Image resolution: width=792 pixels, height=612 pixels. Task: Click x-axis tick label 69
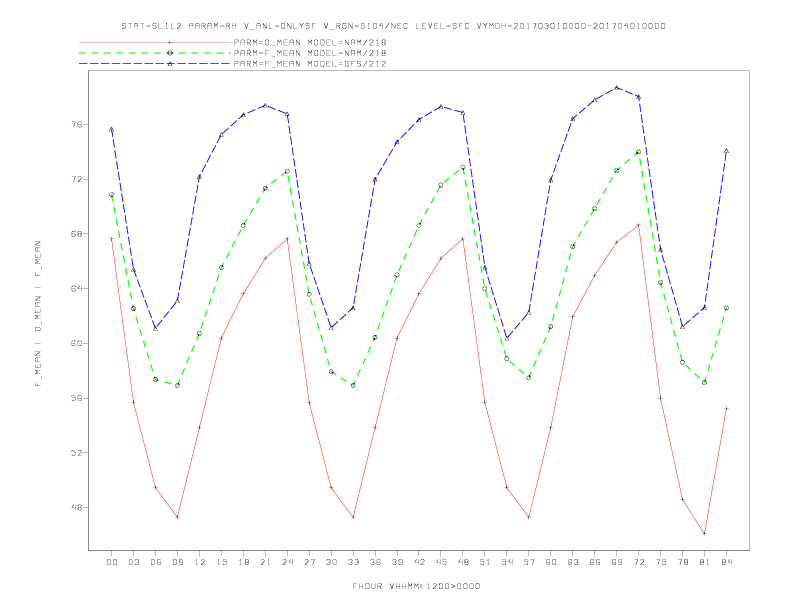click(617, 562)
